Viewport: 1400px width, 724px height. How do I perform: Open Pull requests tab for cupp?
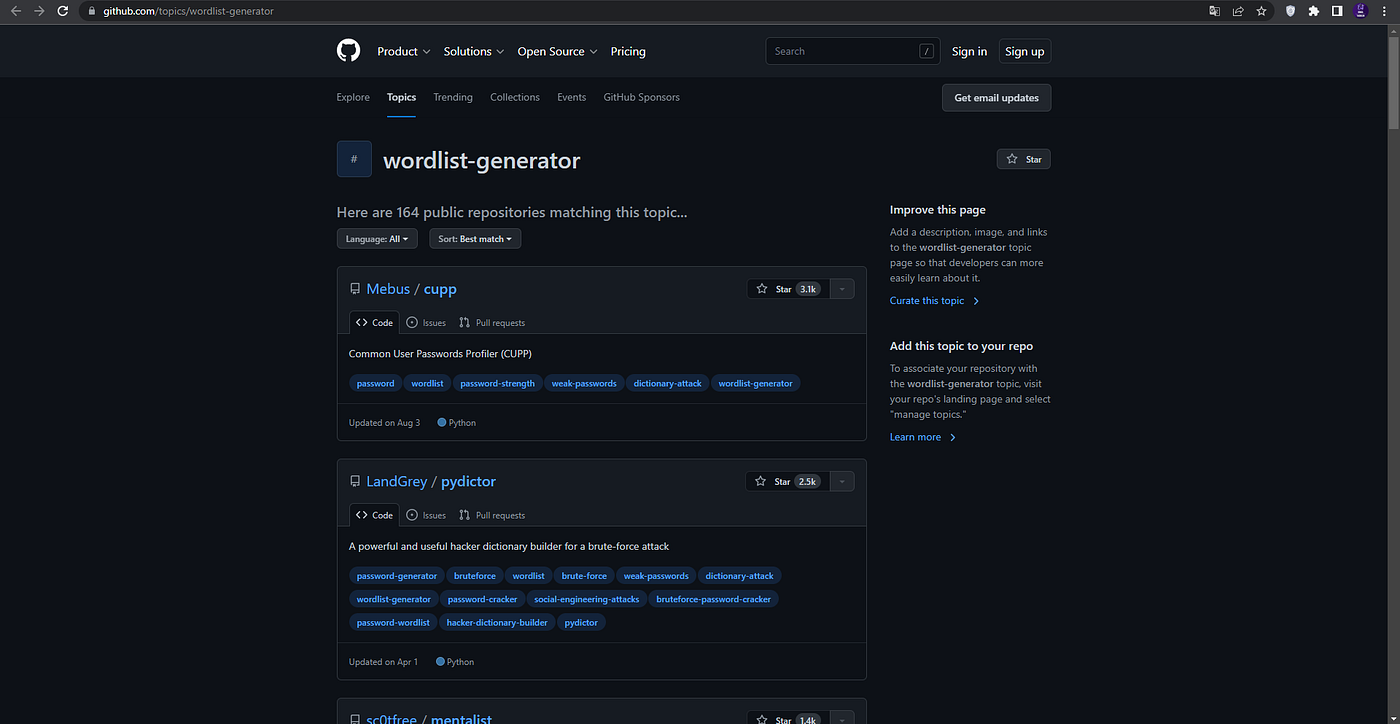(492, 323)
